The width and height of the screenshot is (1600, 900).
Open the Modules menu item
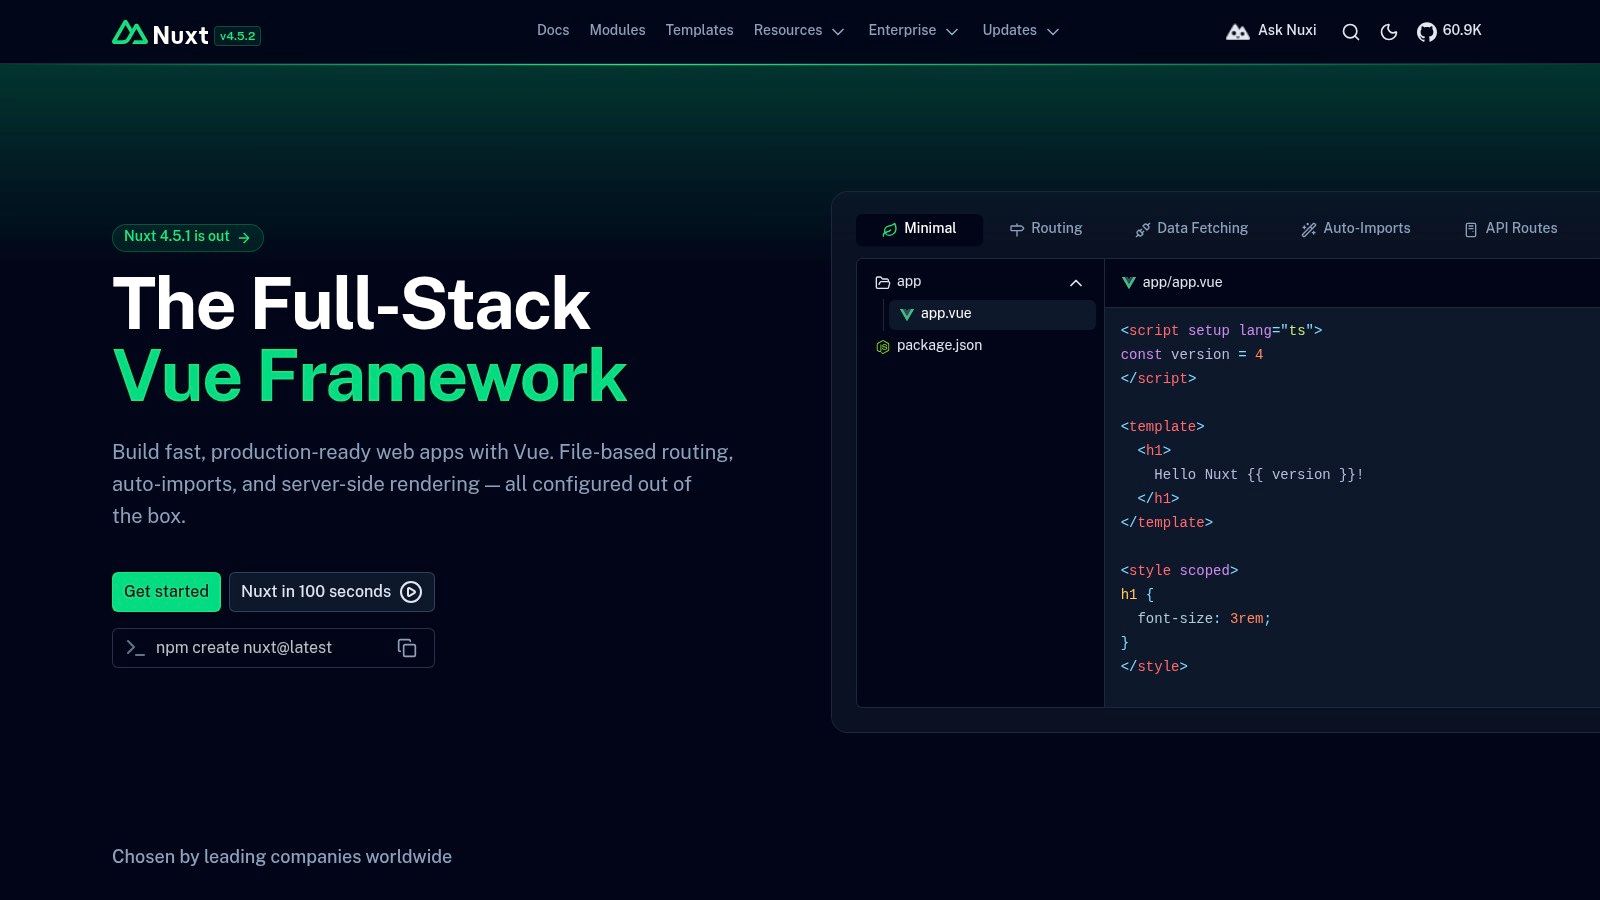[x=617, y=30]
